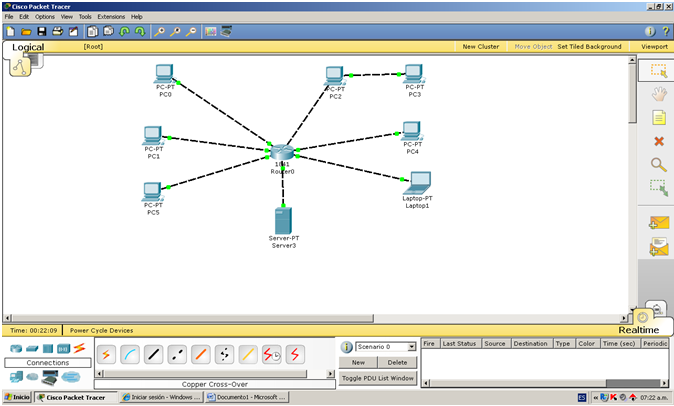
Task: Switch to the Logical workspace tab
Action: 28,47
